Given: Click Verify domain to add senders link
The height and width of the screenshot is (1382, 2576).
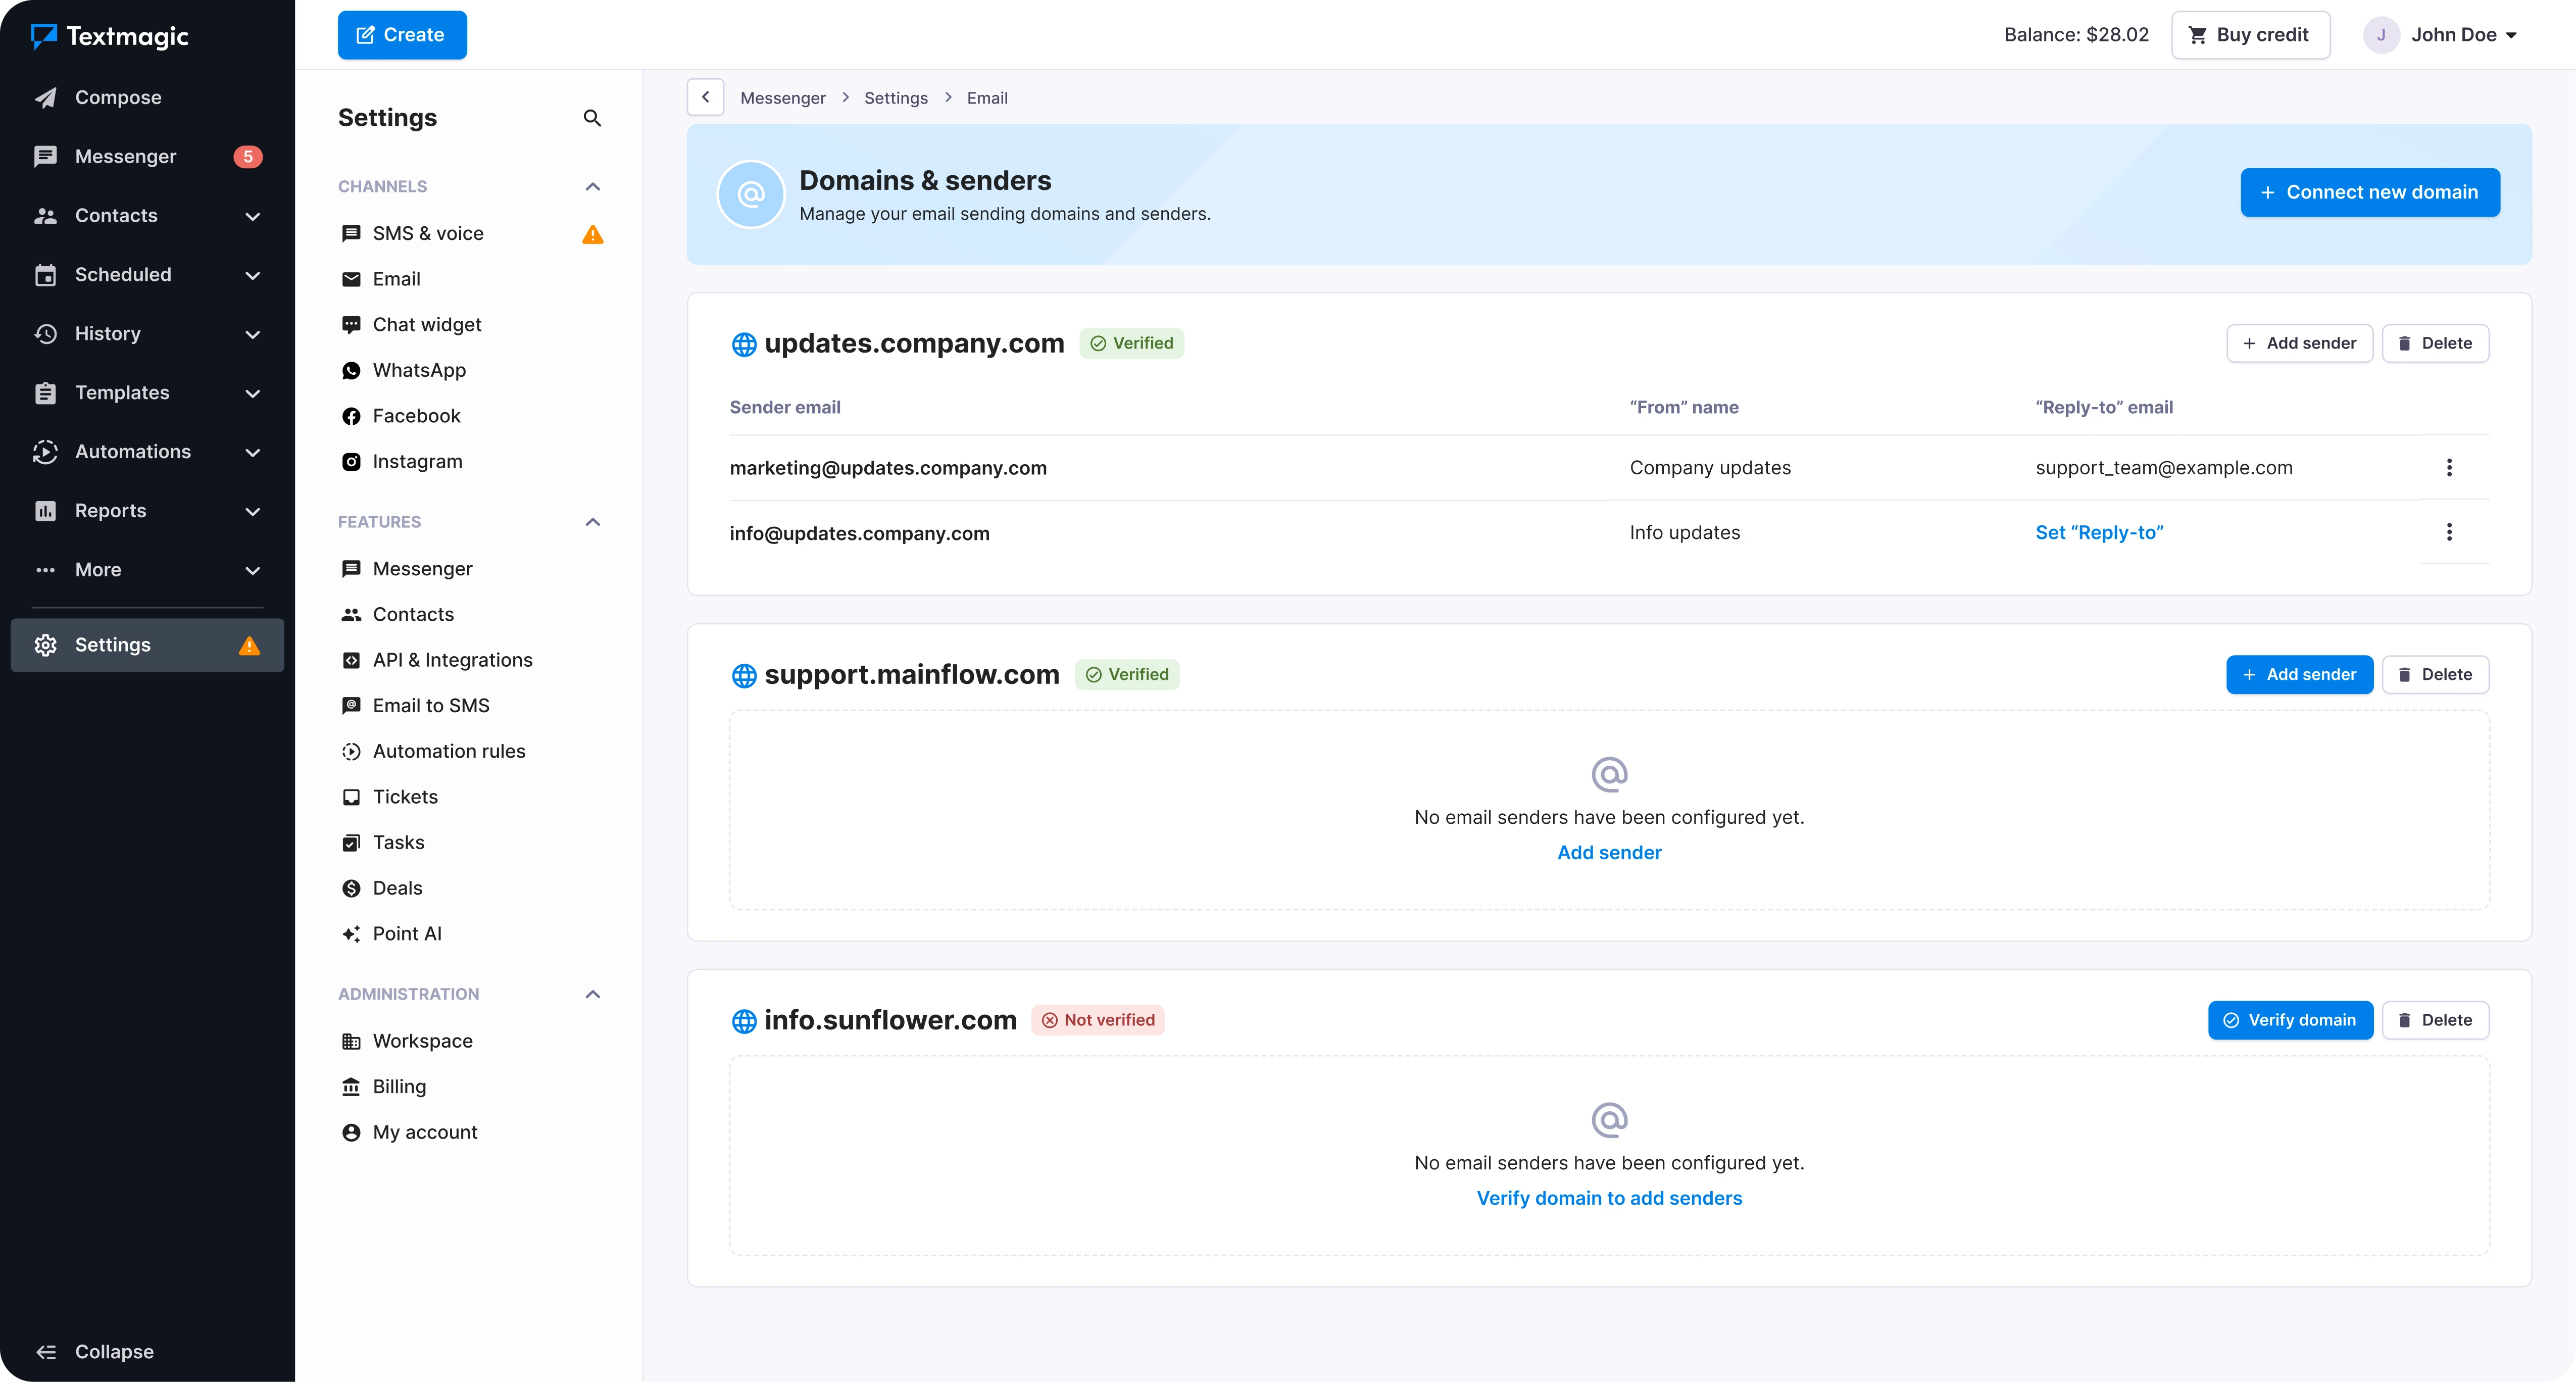Looking at the screenshot, I should pos(1609,1198).
